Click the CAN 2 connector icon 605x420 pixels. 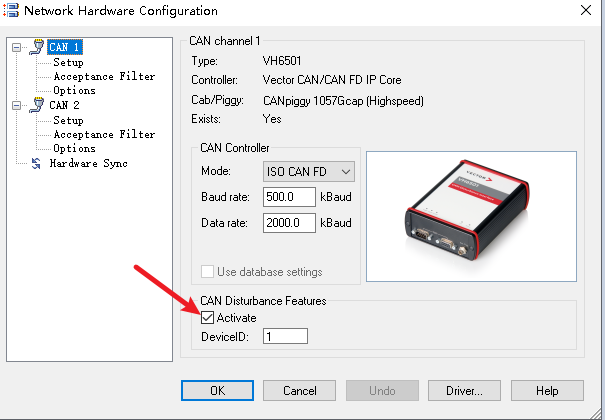37,105
